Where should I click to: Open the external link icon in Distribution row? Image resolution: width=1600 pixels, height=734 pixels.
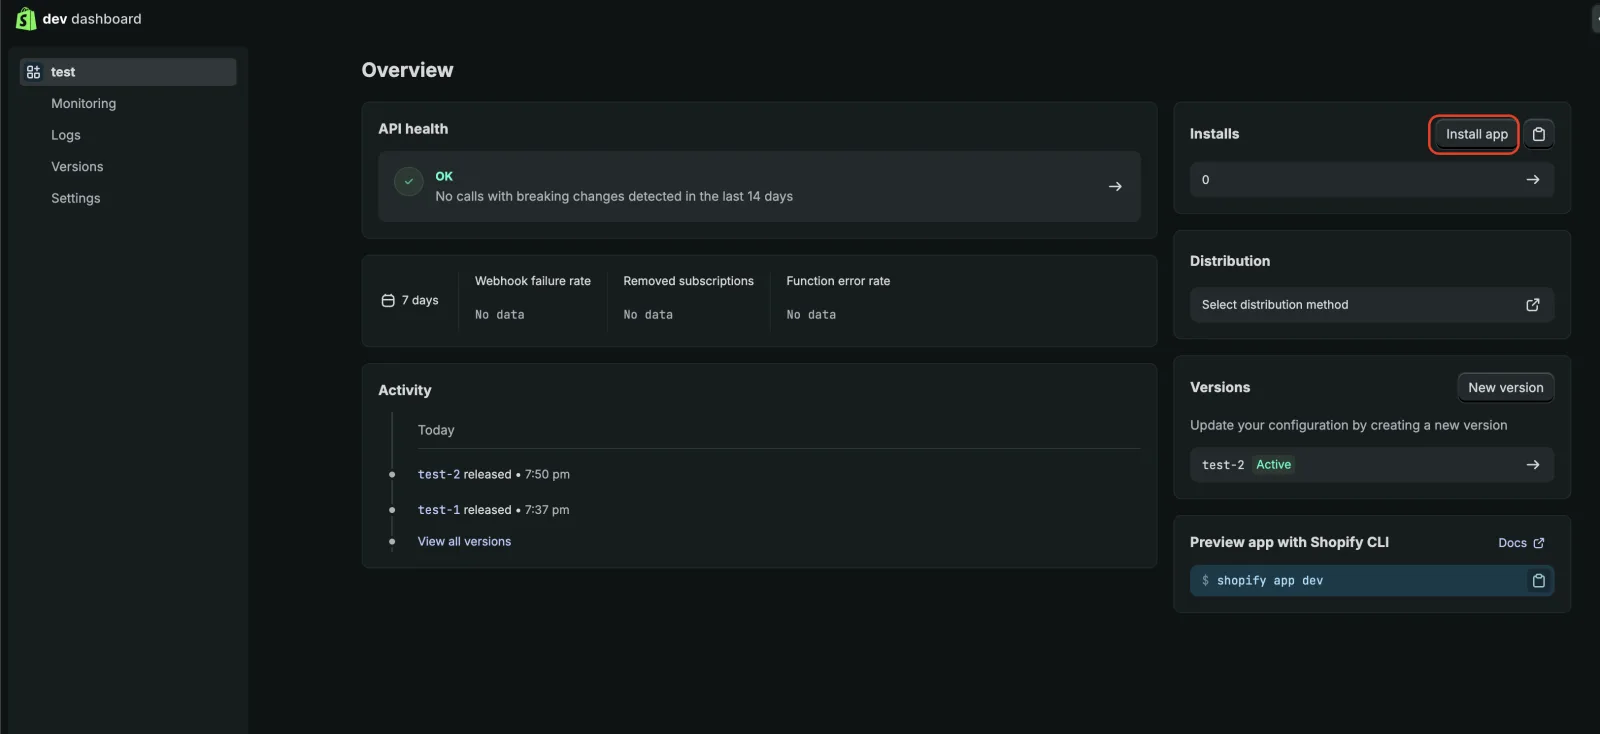point(1533,305)
